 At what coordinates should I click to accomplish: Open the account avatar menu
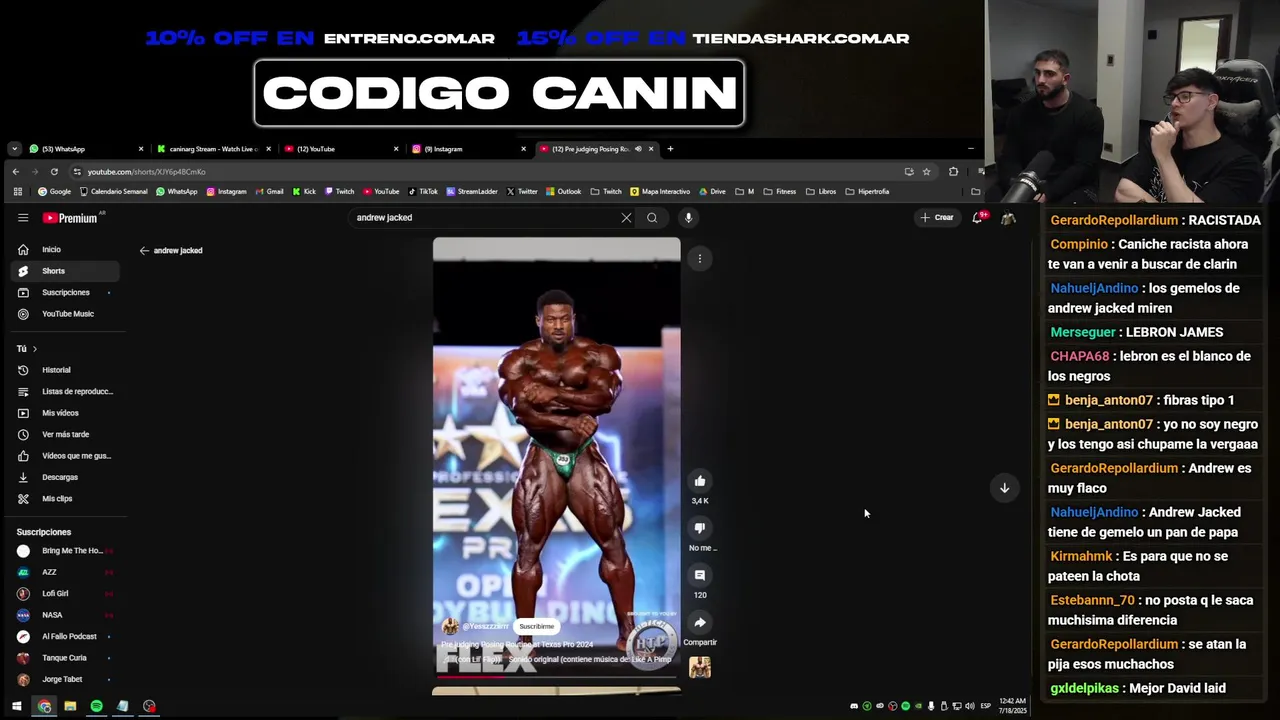coord(1008,217)
